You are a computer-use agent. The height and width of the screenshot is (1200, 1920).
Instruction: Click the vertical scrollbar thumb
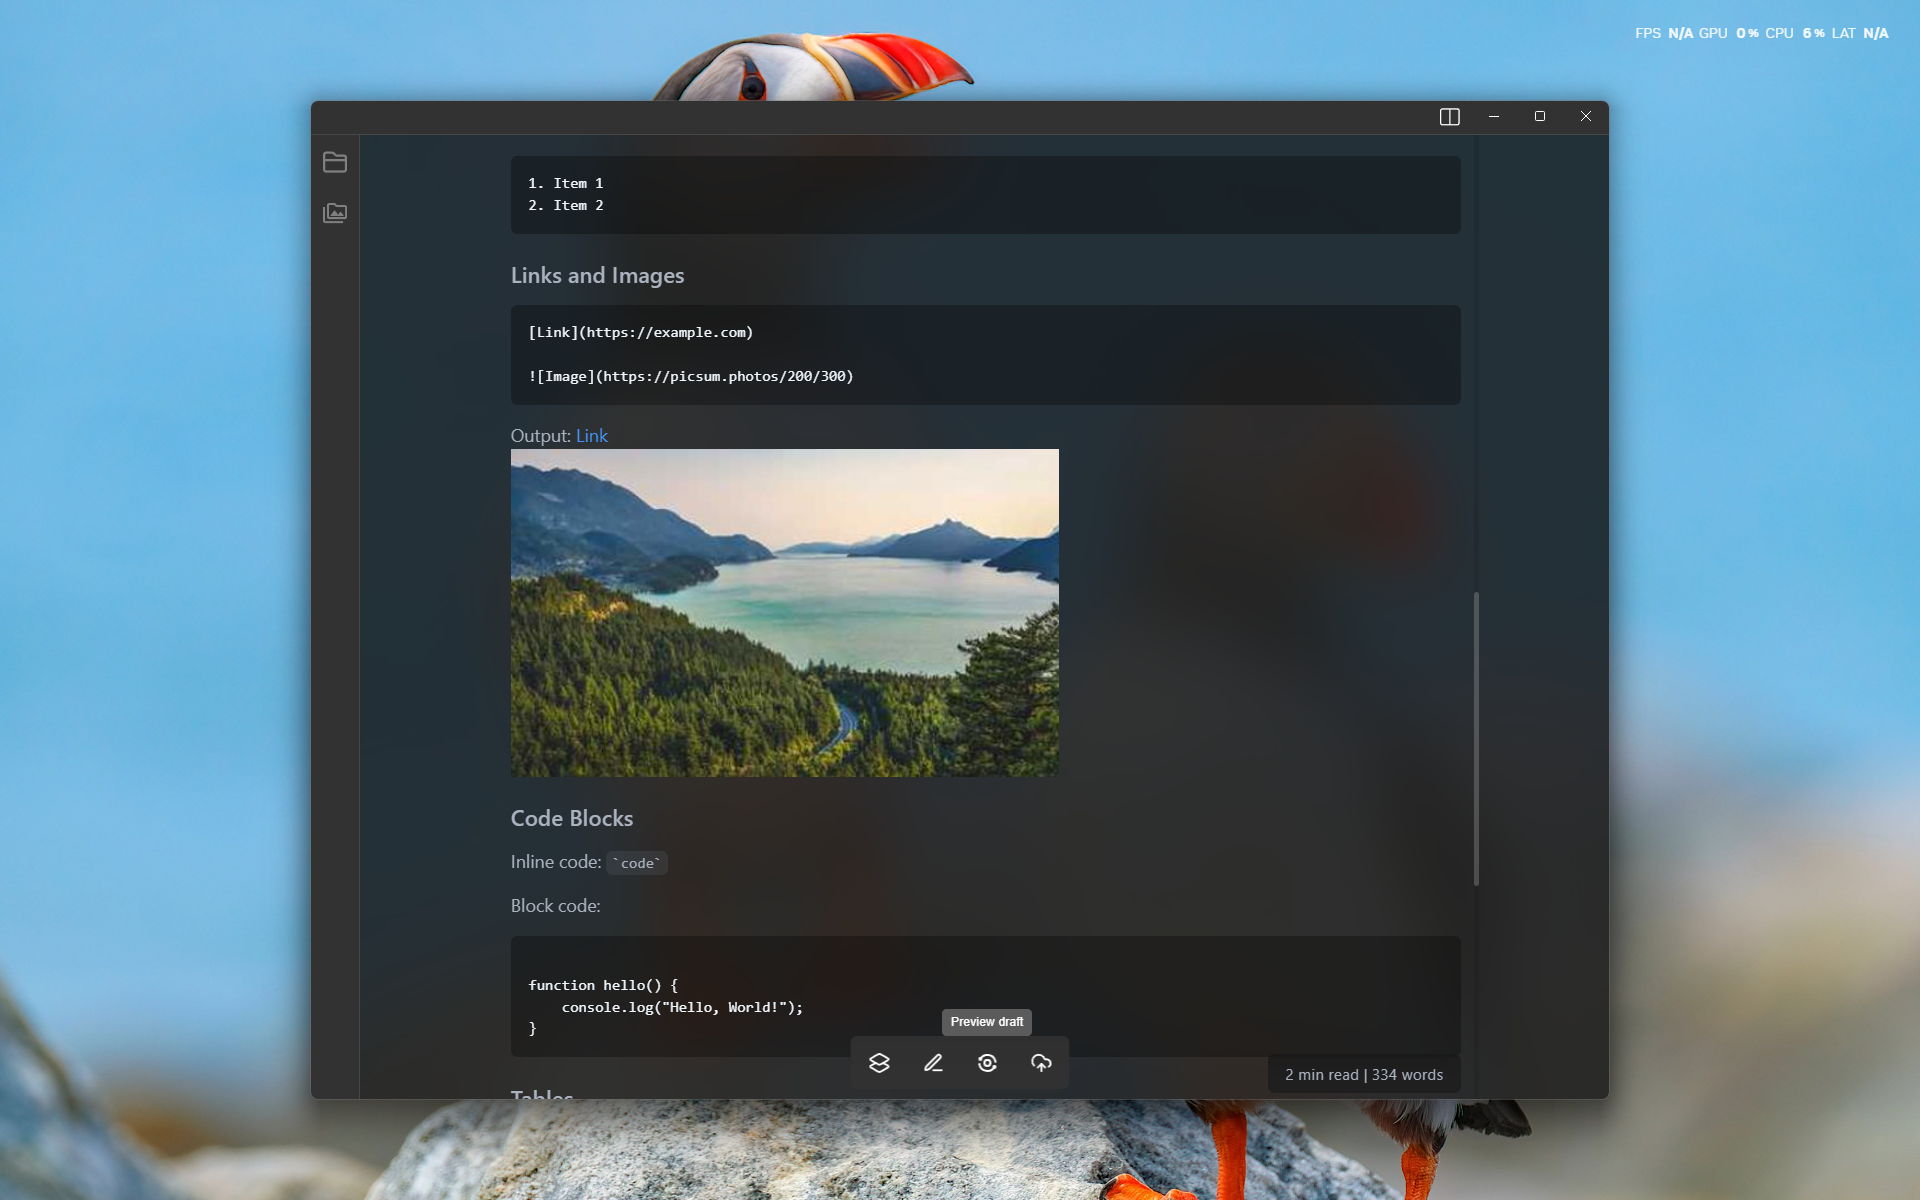1476,738
